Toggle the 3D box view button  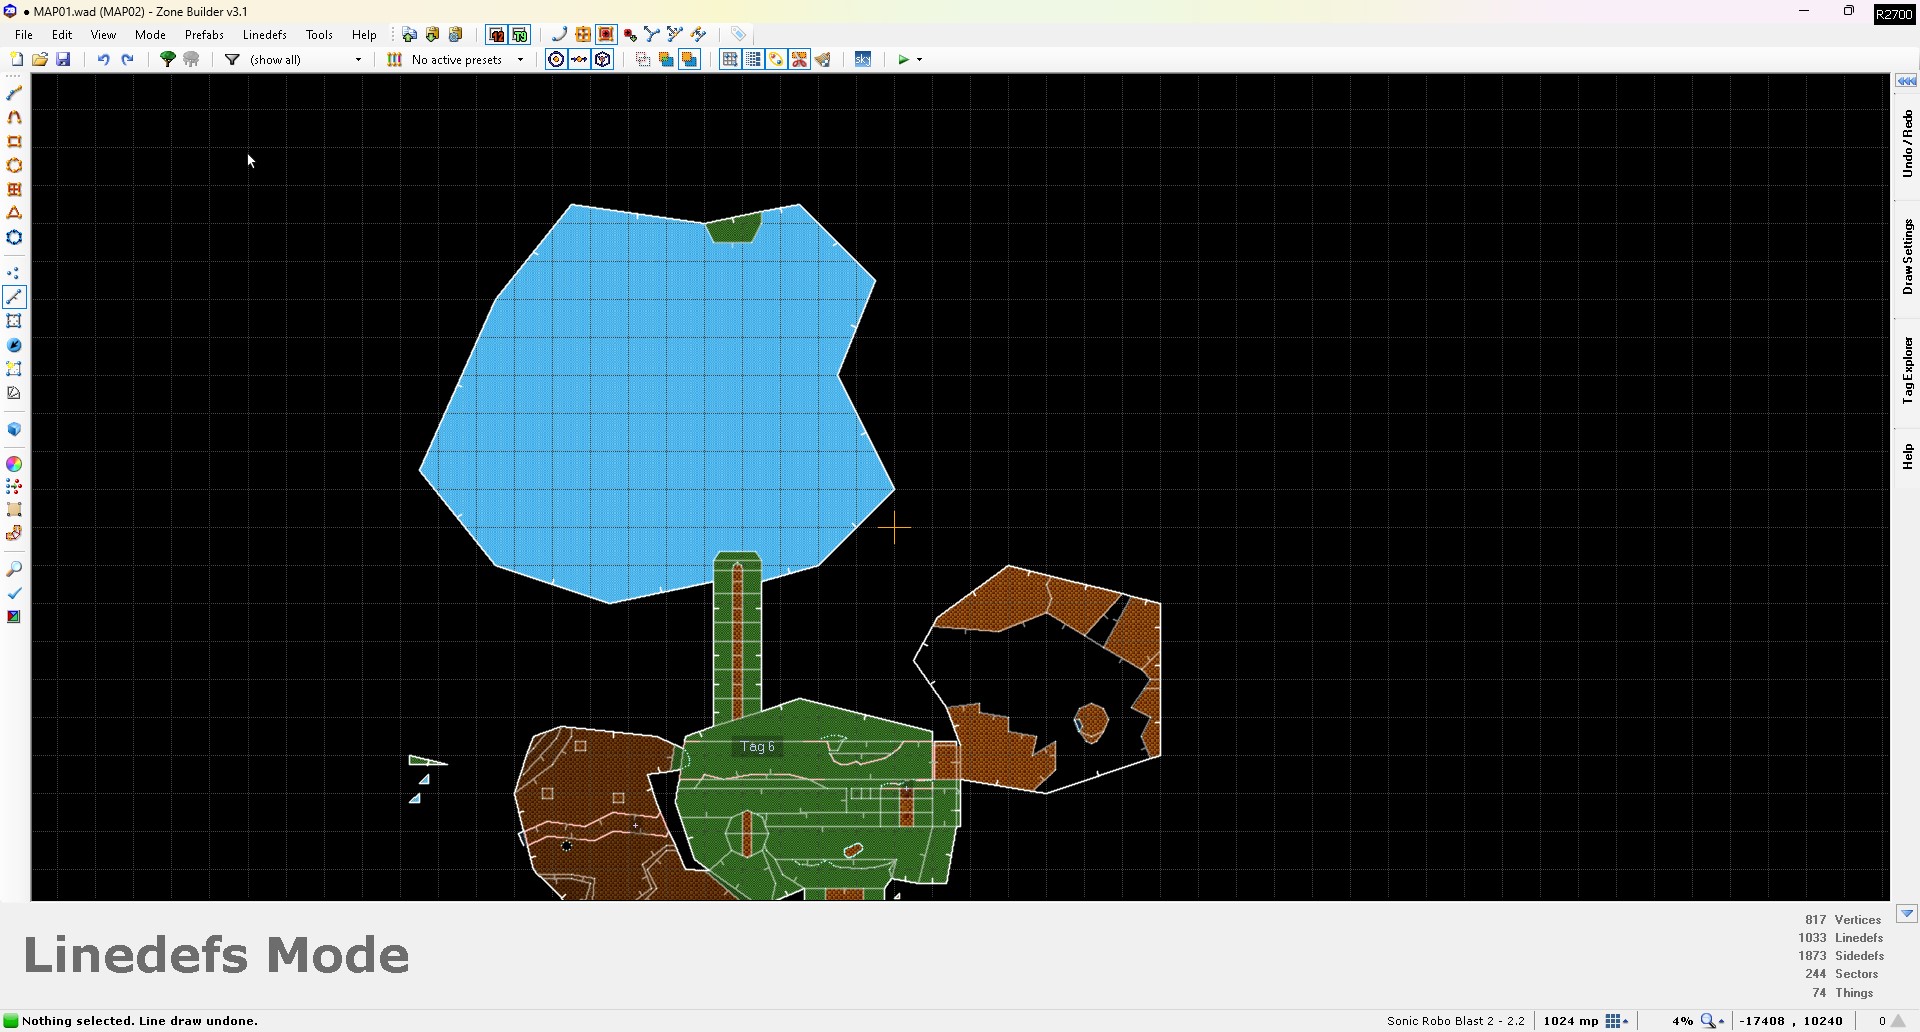[603, 60]
